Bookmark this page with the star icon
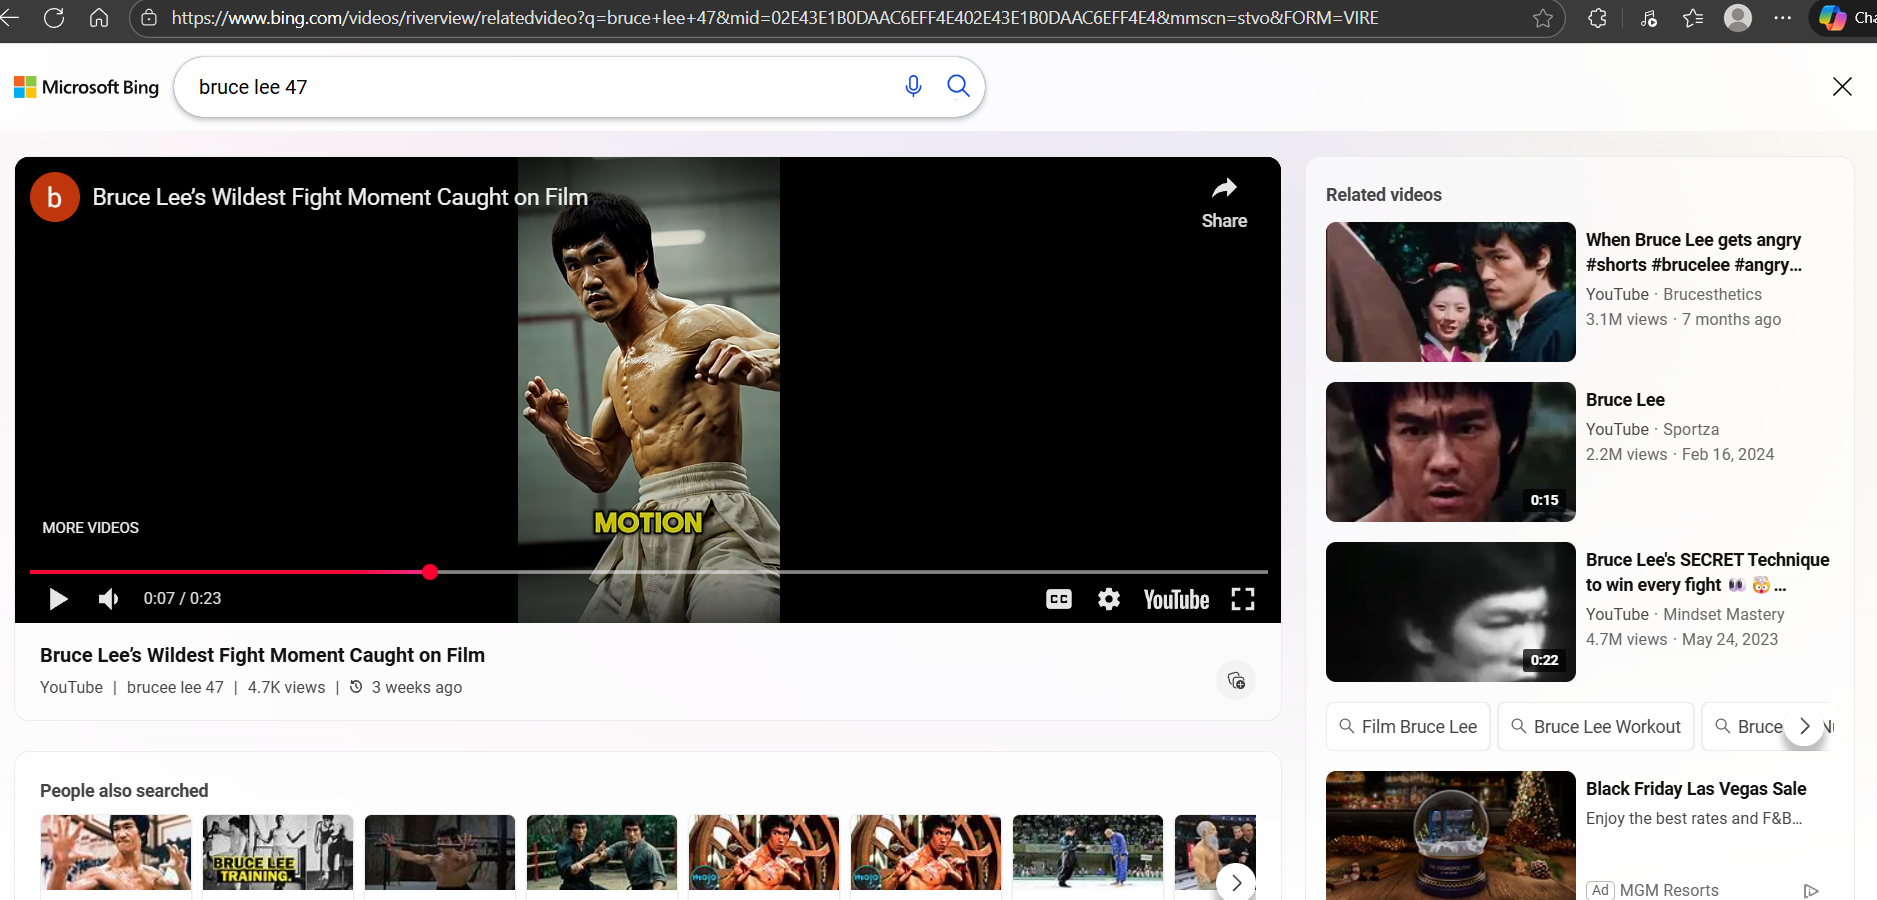 (1543, 17)
